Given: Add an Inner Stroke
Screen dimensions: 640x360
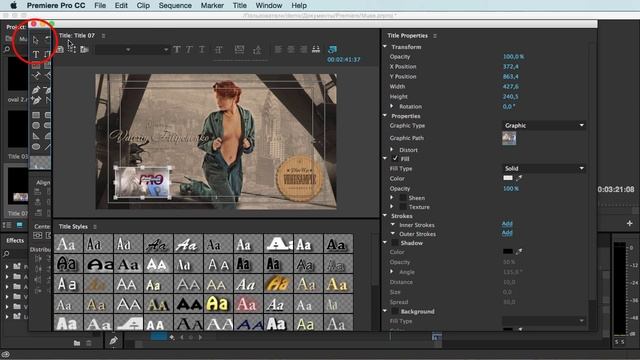Looking at the screenshot, I should click(x=507, y=224).
